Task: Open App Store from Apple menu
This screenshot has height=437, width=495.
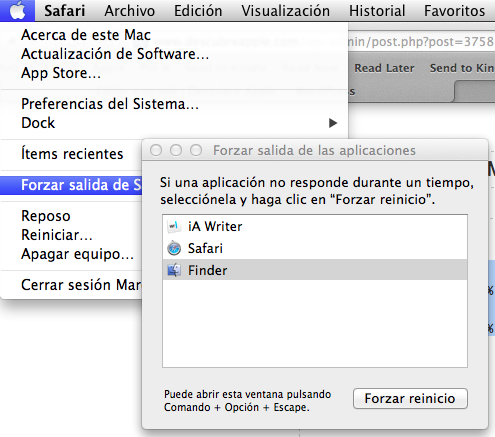Action: point(61,73)
